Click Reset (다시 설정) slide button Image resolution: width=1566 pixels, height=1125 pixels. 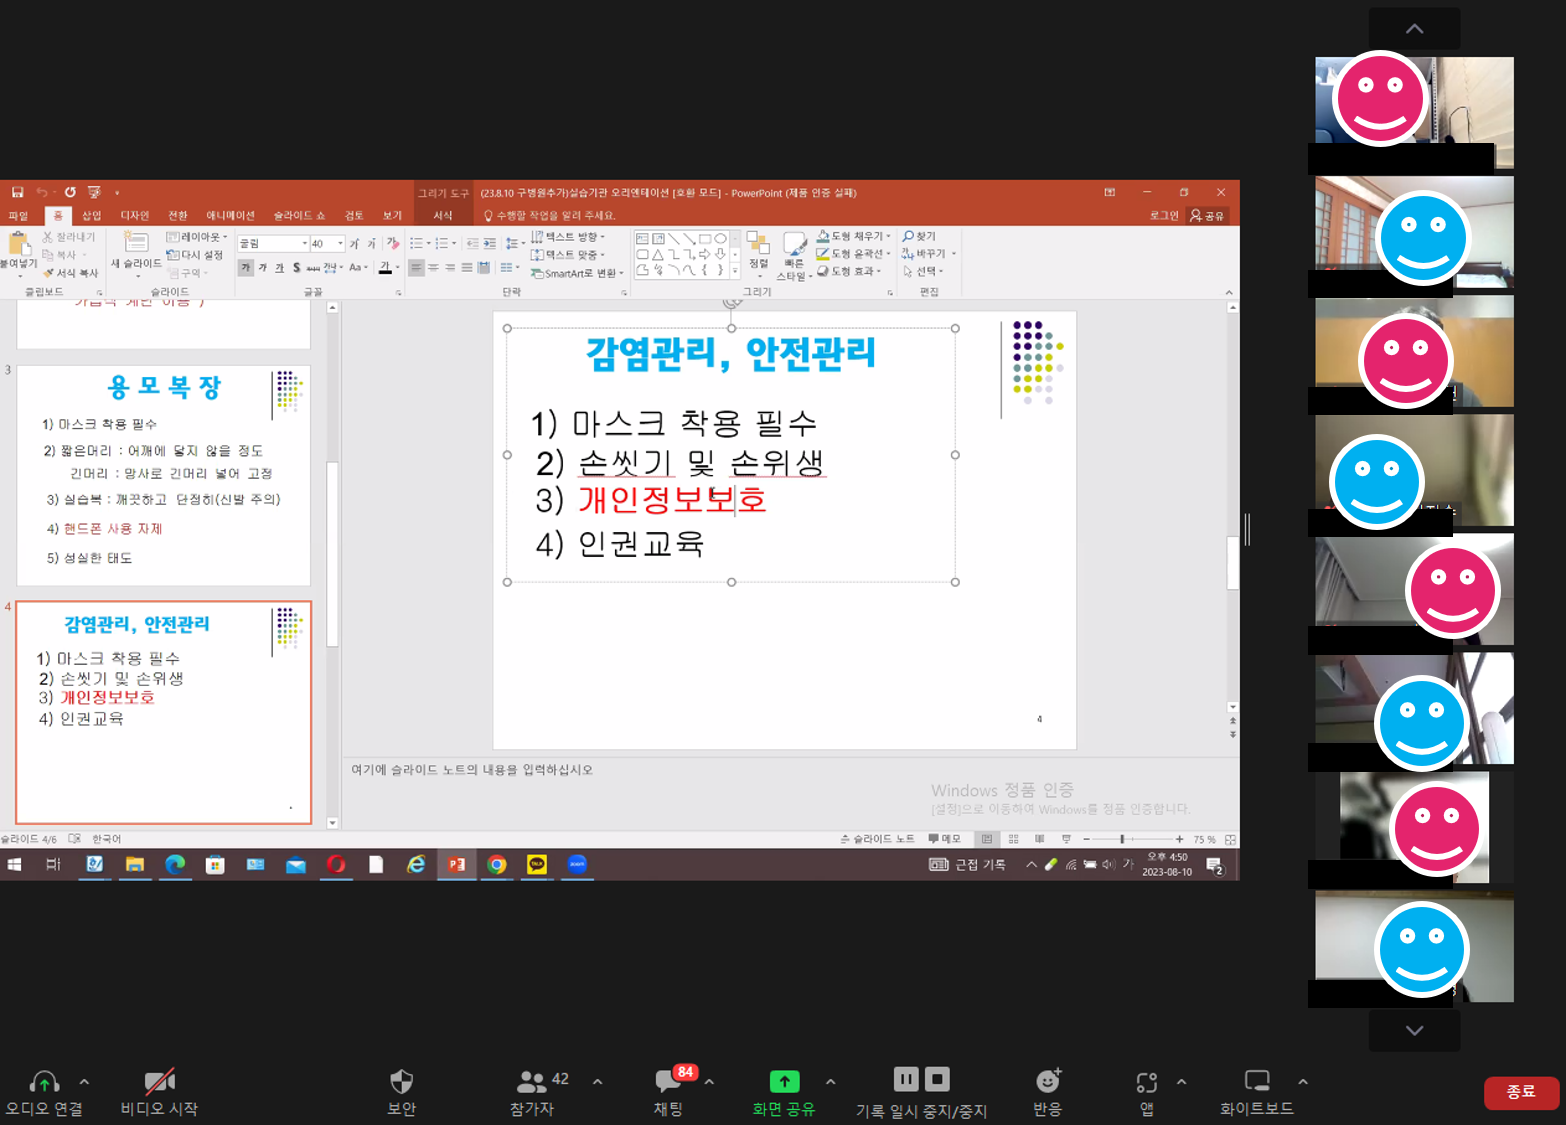pos(195,255)
